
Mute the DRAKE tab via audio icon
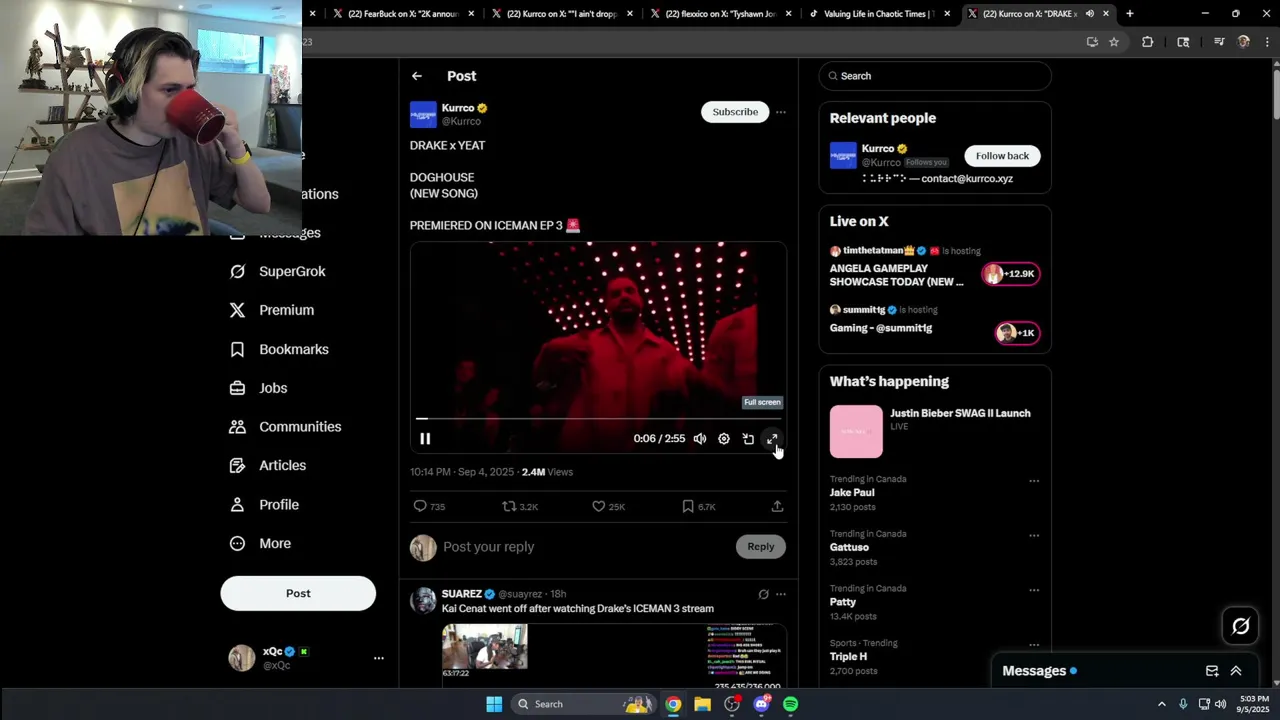click(1089, 14)
